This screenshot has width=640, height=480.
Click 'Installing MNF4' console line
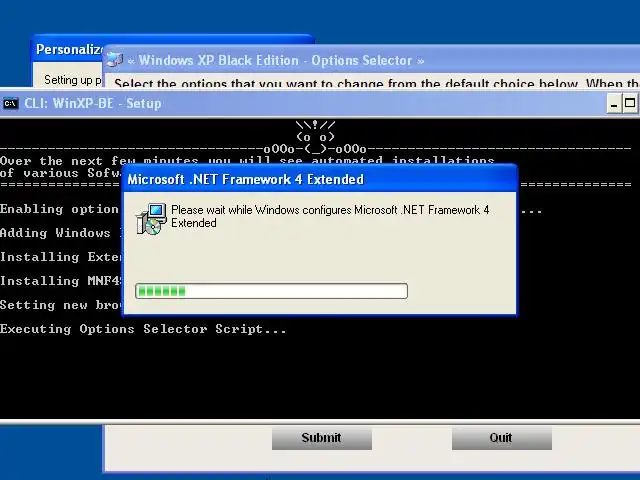coord(61,281)
